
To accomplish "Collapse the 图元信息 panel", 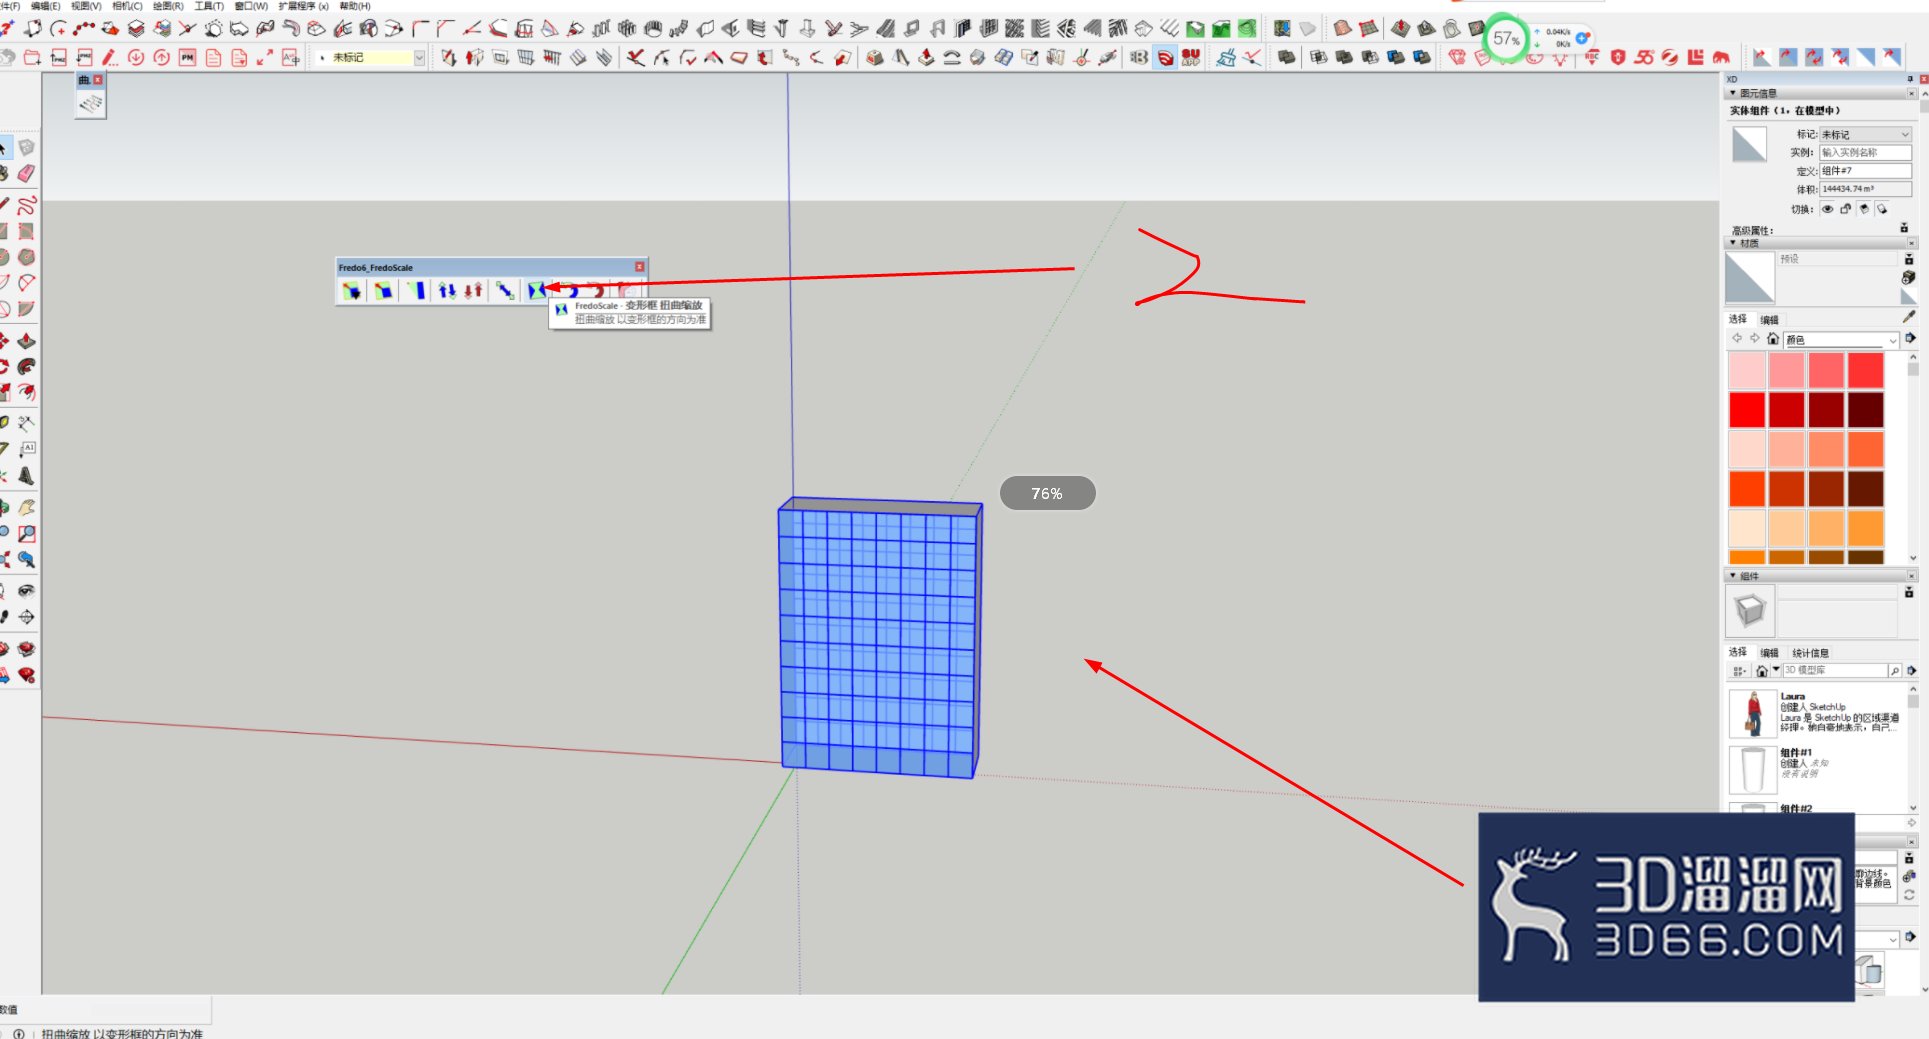I will [1733, 93].
